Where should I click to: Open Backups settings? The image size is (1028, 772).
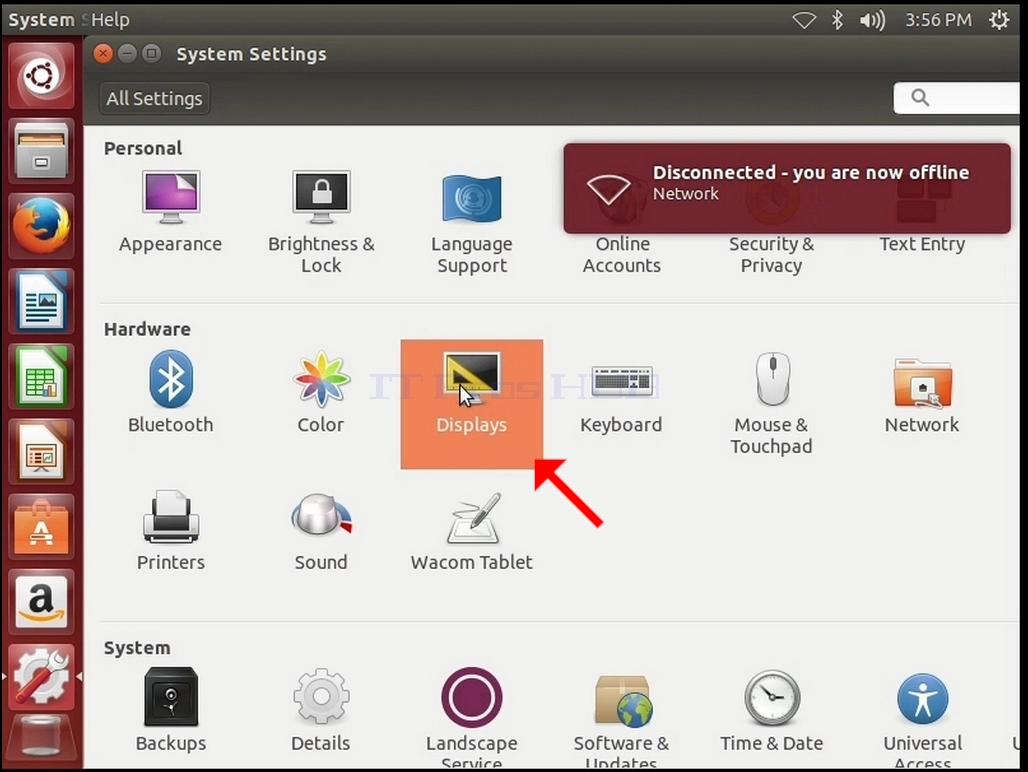[170, 709]
